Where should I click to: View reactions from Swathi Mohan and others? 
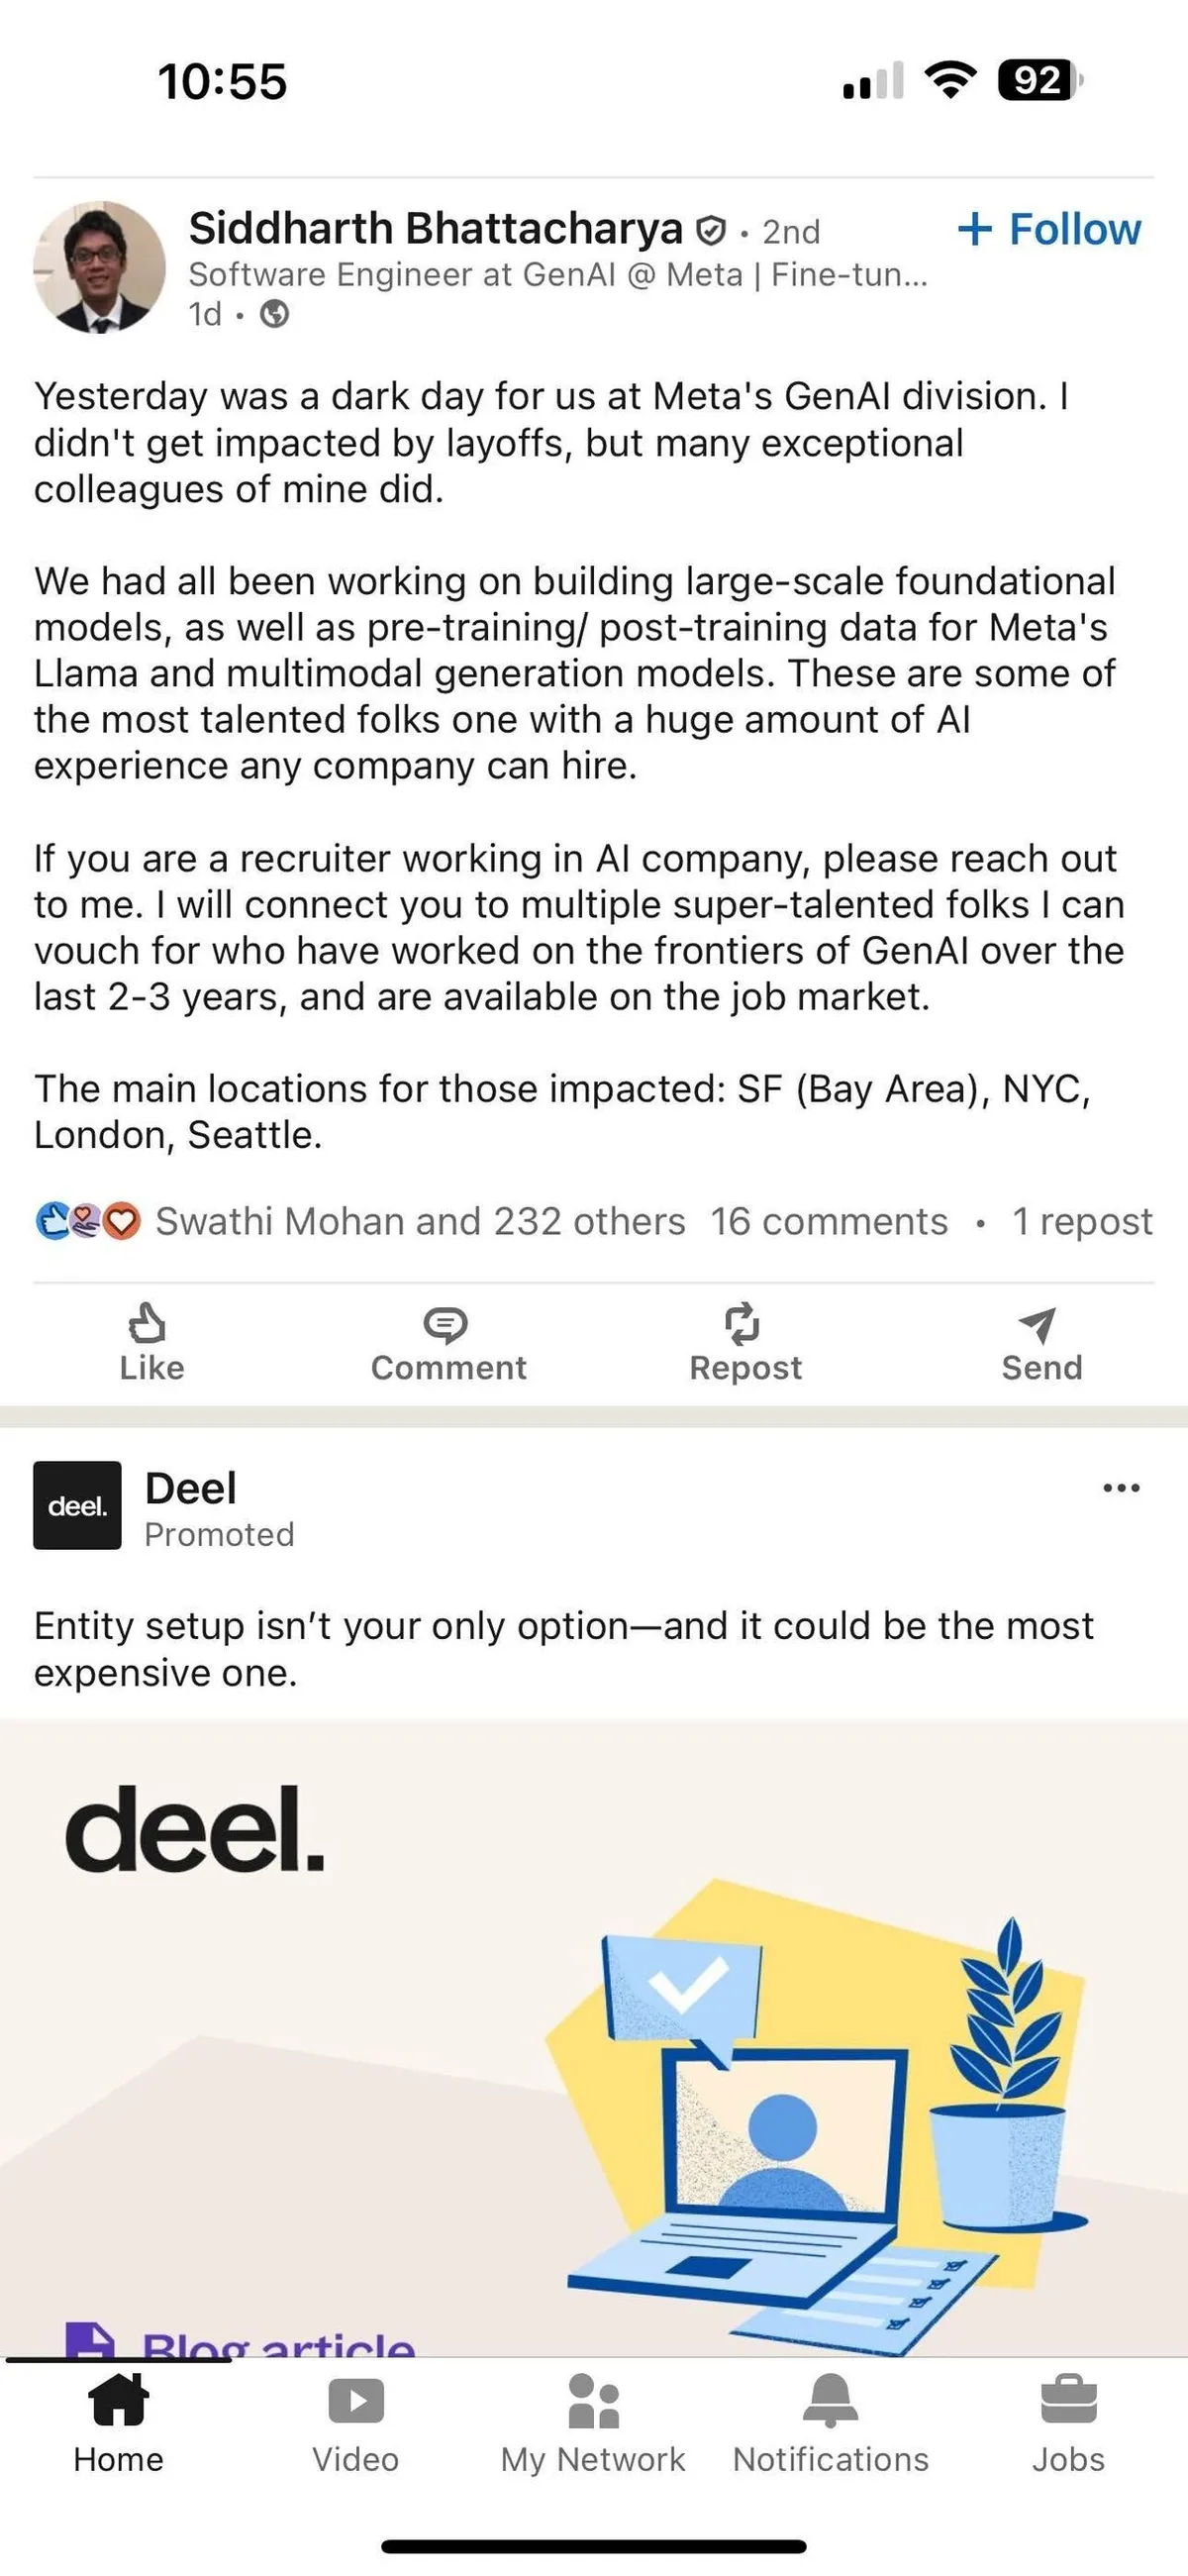pyautogui.click(x=420, y=1222)
